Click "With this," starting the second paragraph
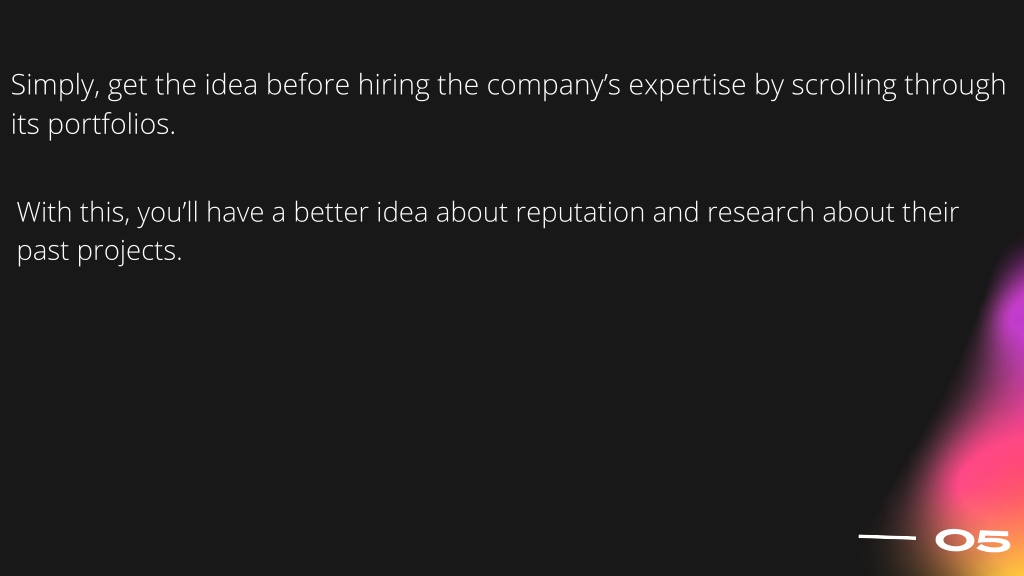The height and width of the screenshot is (576, 1024). [x=72, y=213]
